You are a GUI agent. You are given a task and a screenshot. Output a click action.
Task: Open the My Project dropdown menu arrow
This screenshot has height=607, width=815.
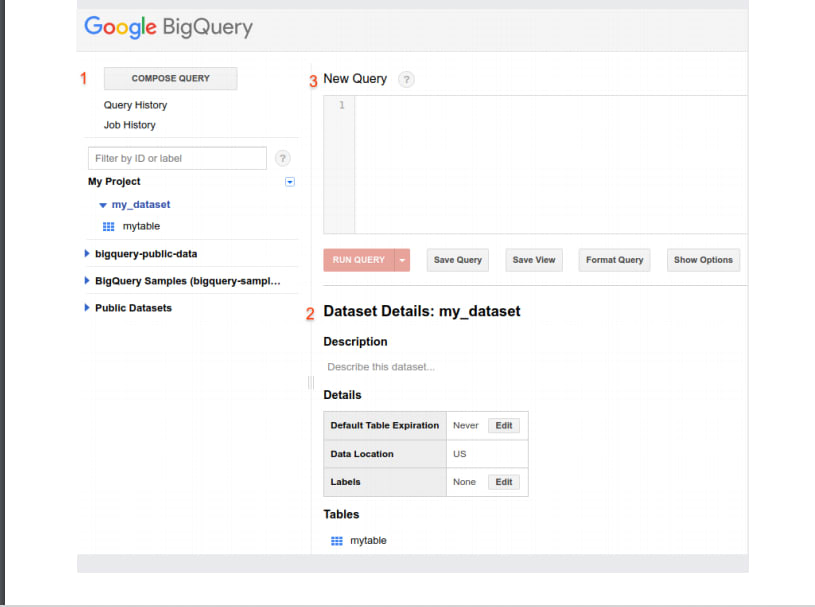click(x=290, y=182)
